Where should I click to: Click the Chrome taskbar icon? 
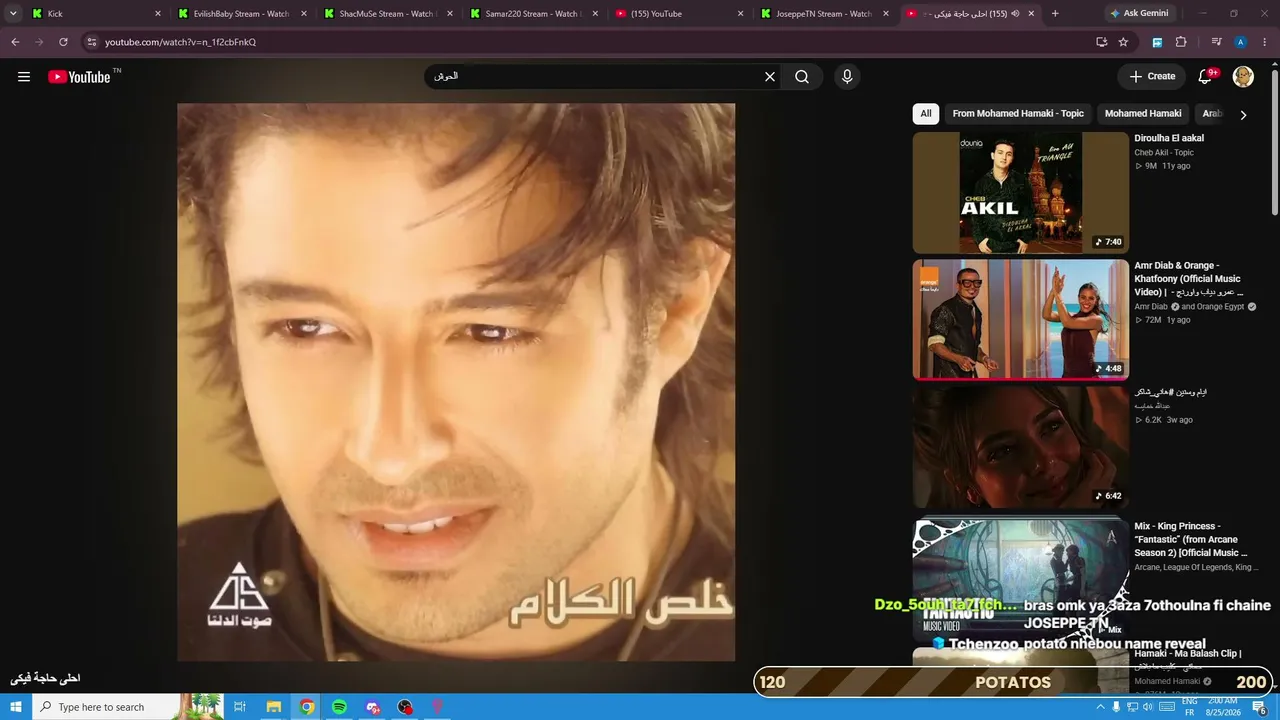click(306, 707)
